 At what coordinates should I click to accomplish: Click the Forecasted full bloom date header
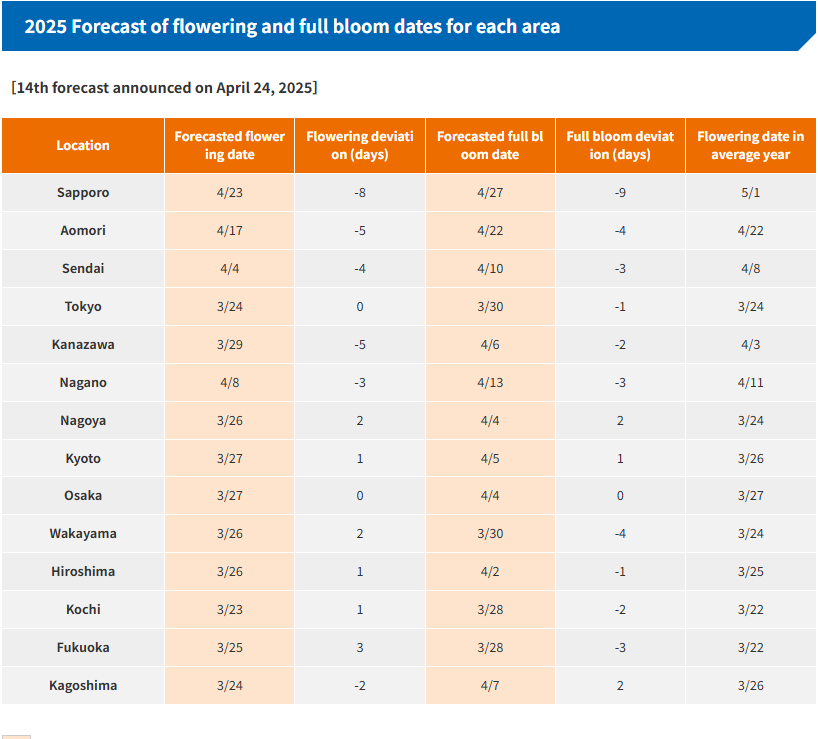490,145
